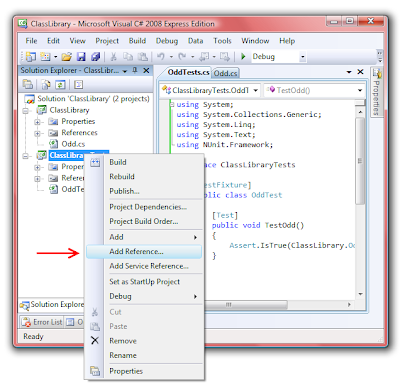Image resolution: width=400 pixels, height=390 pixels.
Task: Click the Cut scissors toolbar icon
Action: point(113,57)
